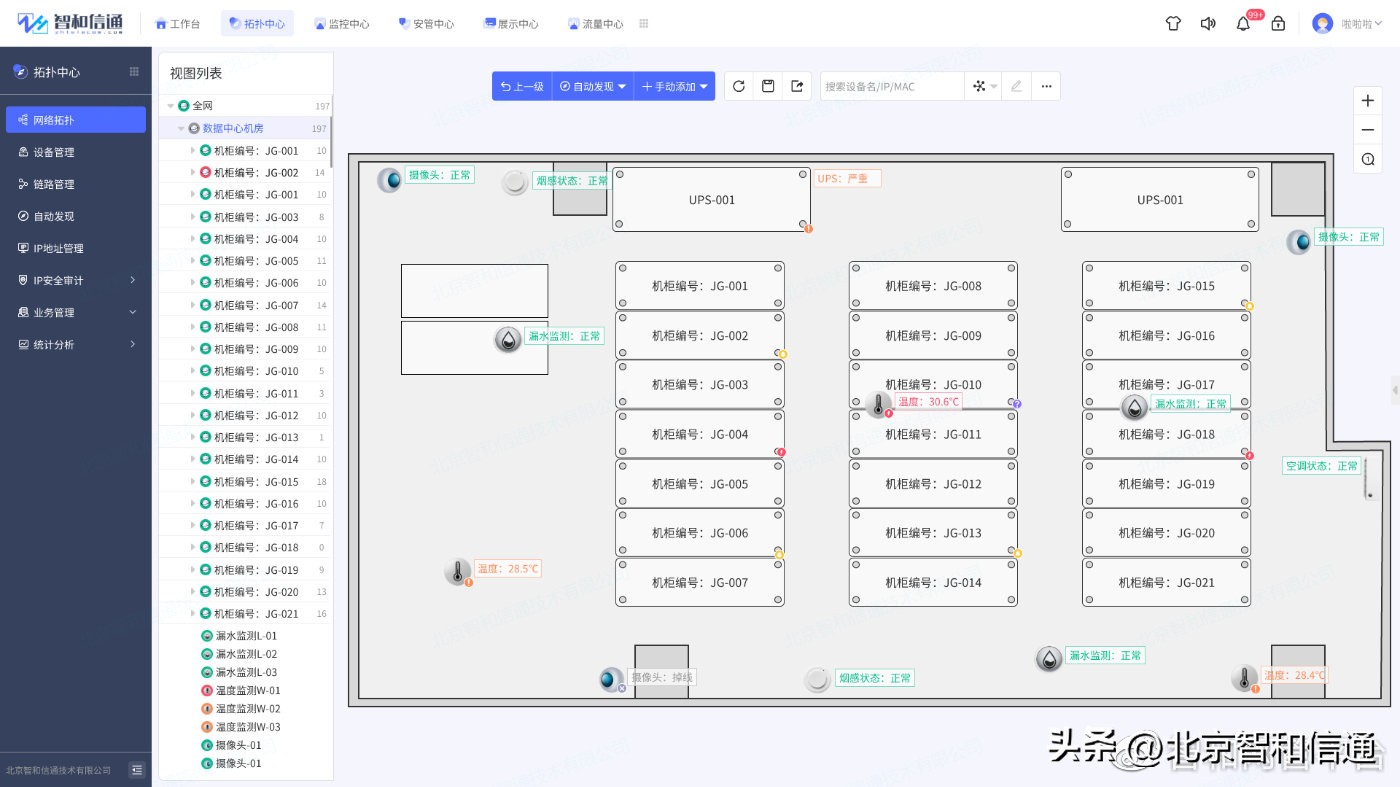This screenshot has width=1400, height=787.
Task: Click the refresh topology icon
Action: (738, 86)
